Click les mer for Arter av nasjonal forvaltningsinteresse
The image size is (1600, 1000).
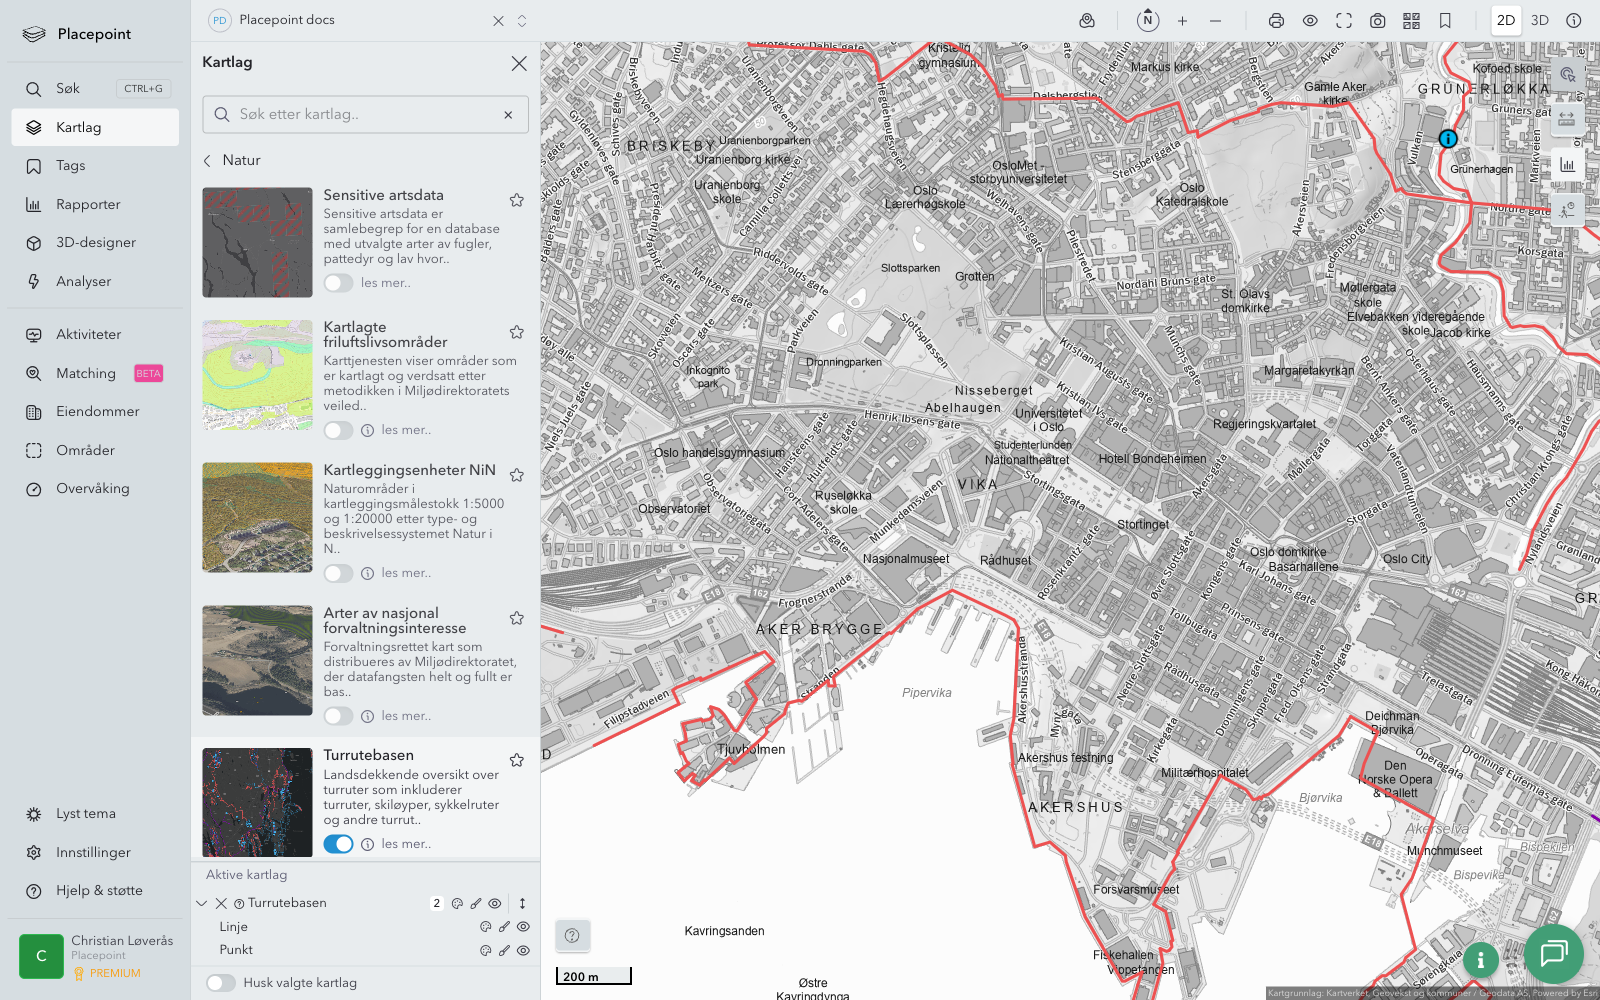click(406, 716)
